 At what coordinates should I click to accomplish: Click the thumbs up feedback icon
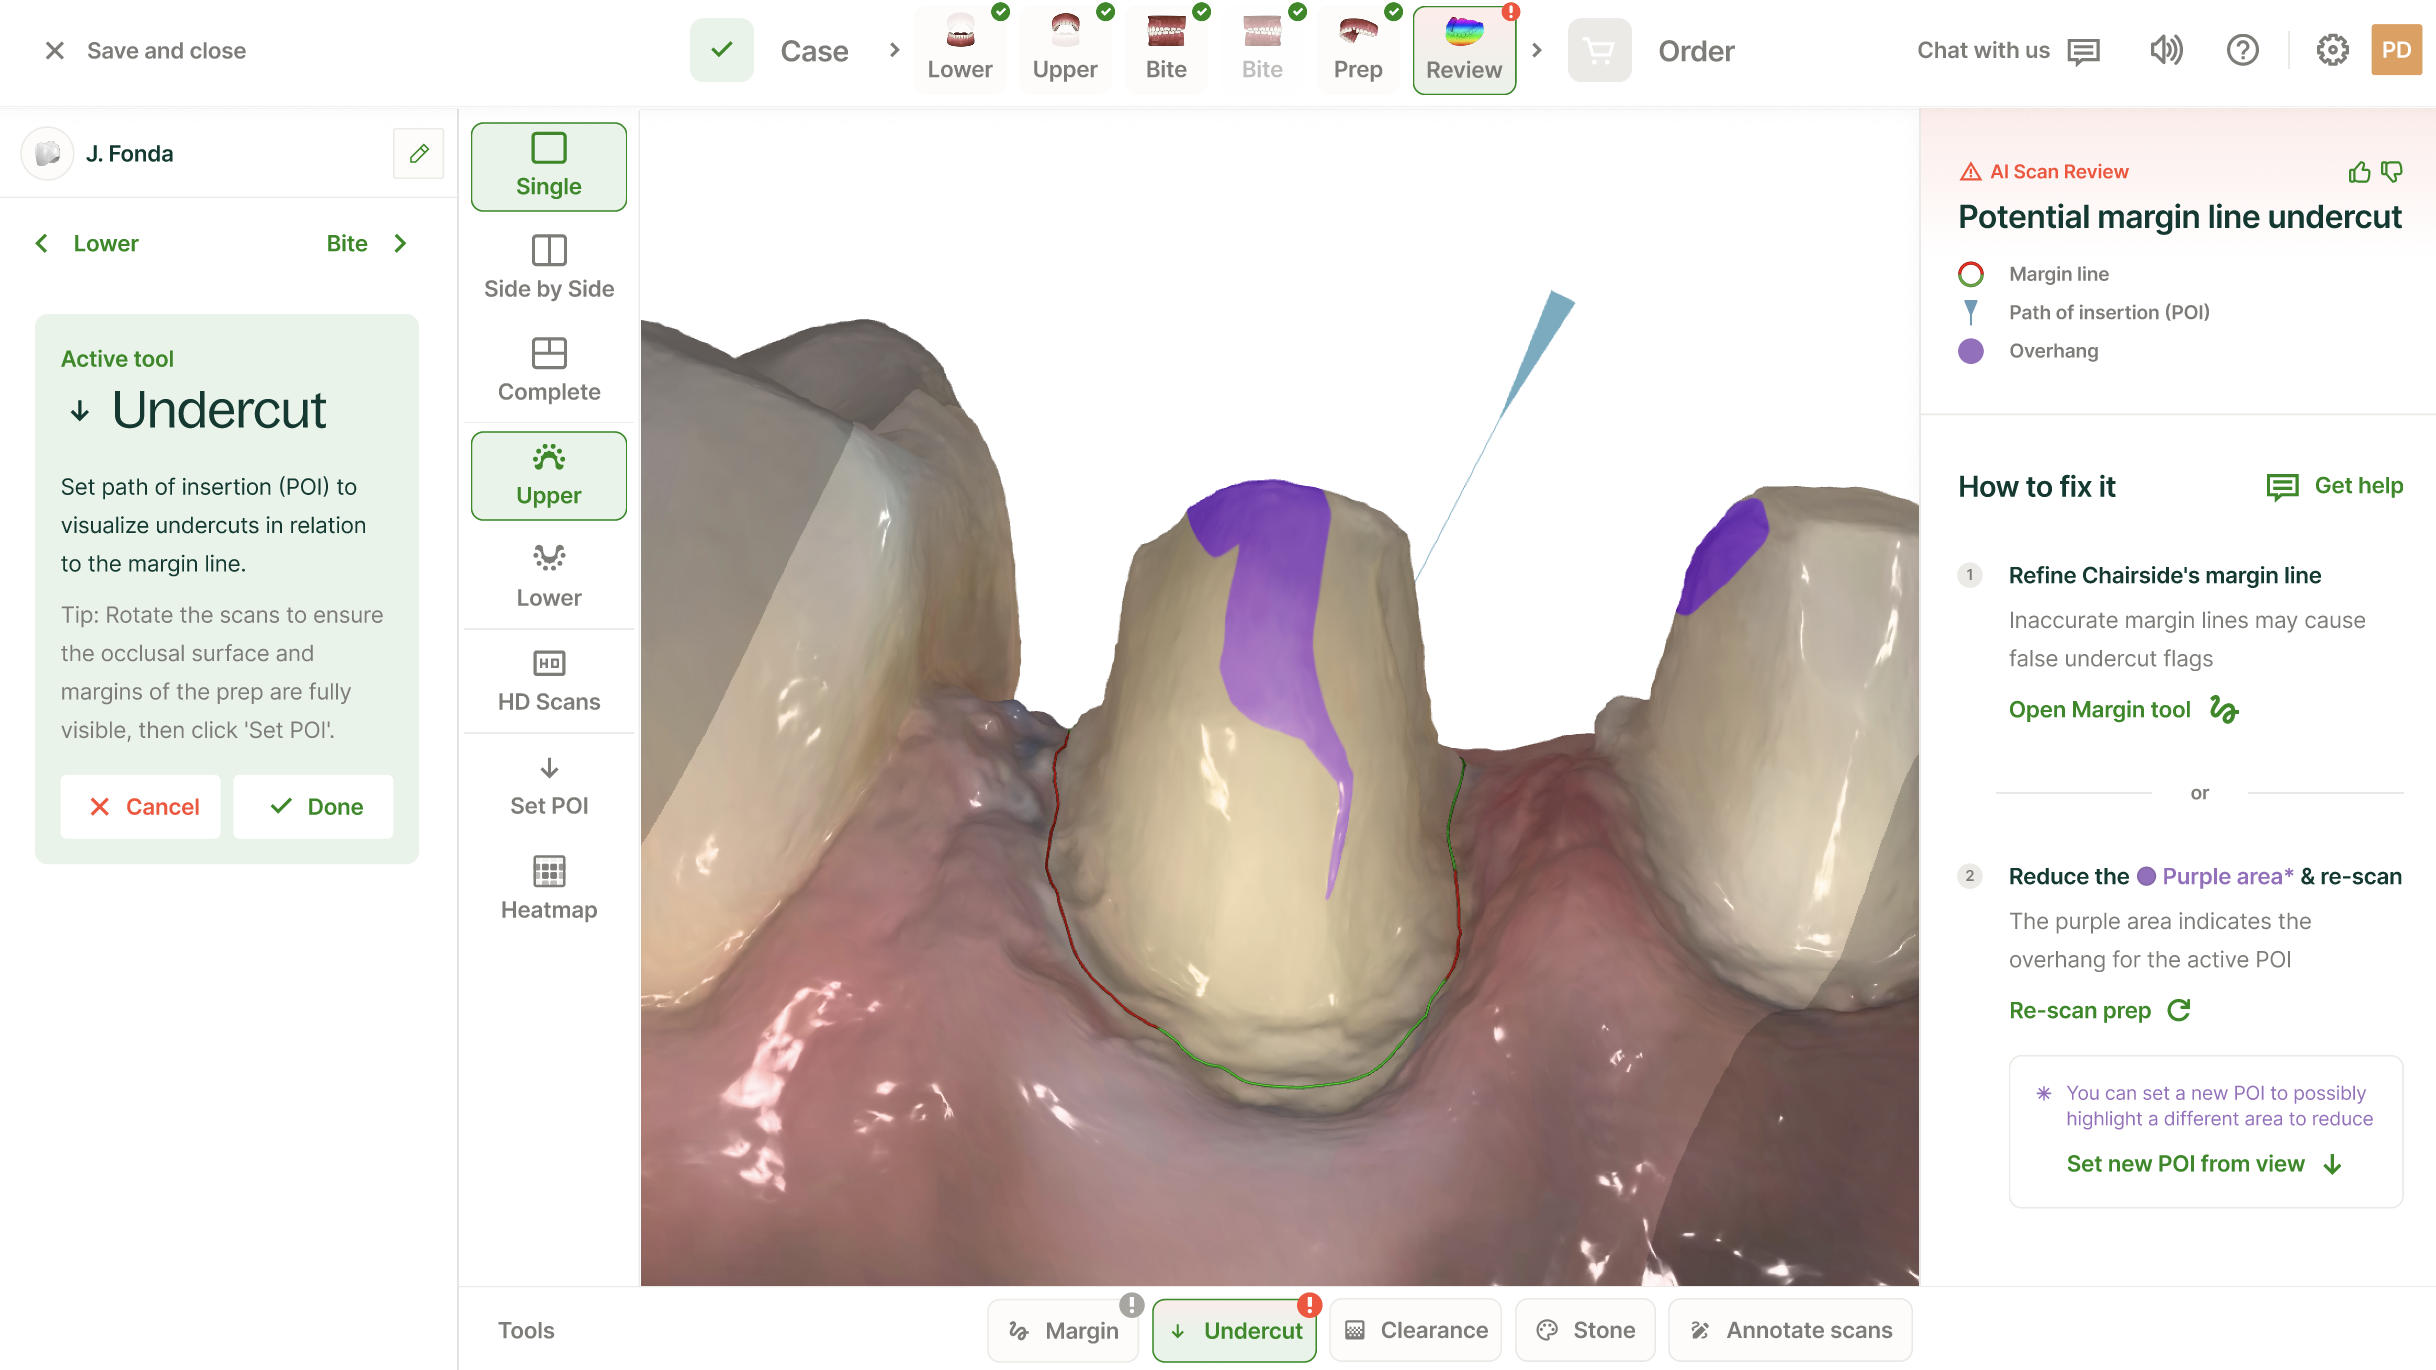2359,172
